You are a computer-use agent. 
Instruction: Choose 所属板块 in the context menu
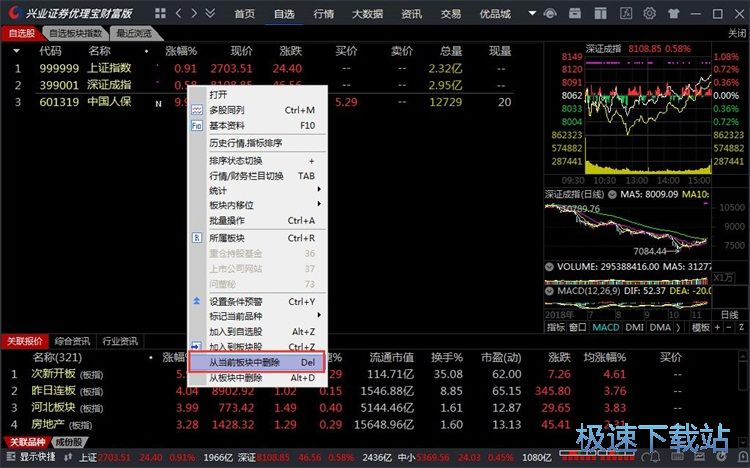click(x=258, y=238)
